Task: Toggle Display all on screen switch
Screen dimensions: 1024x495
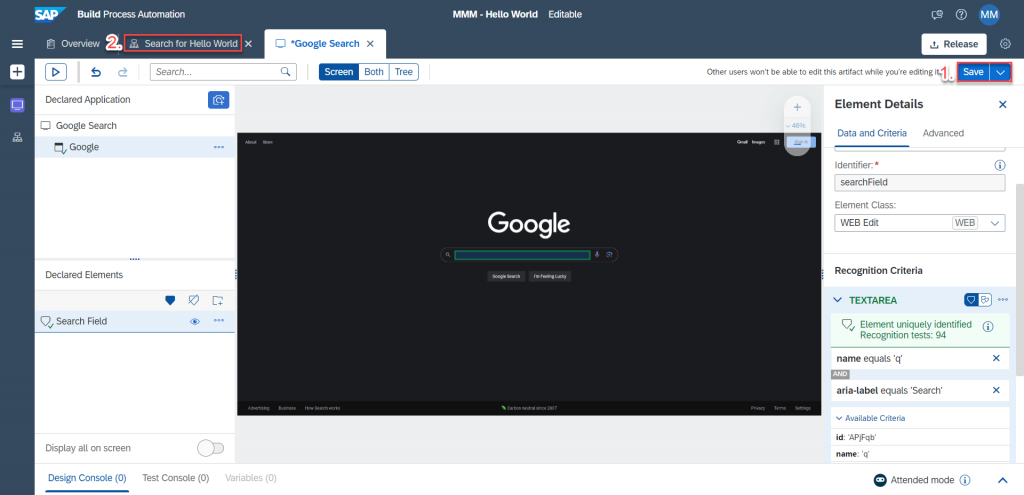Action: (x=210, y=448)
